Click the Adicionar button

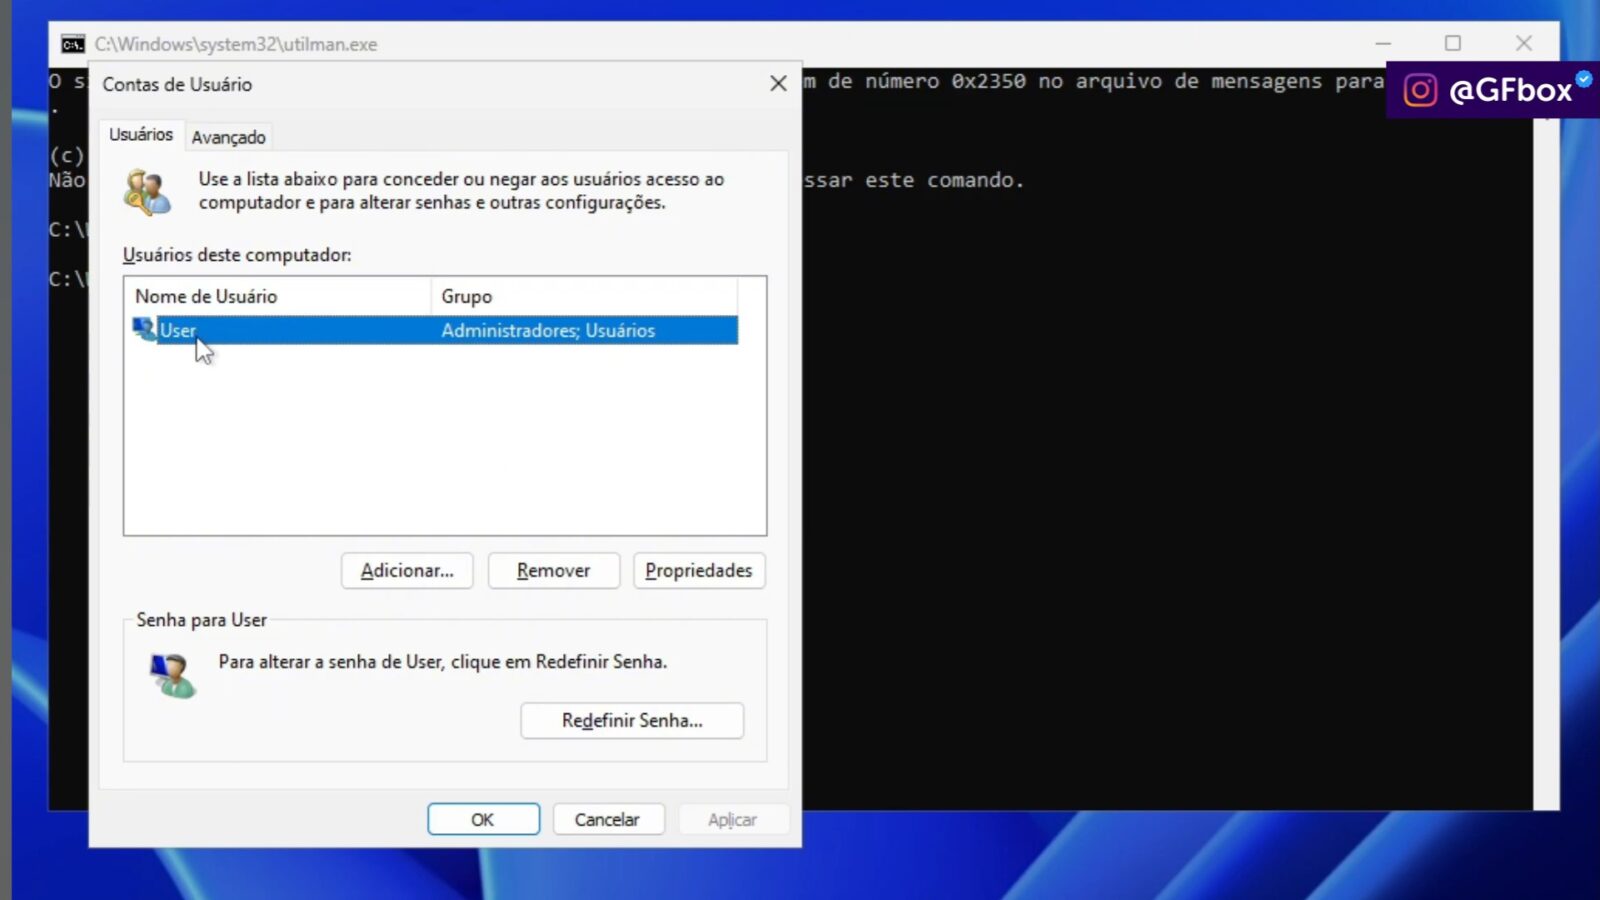click(x=406, y=570)
